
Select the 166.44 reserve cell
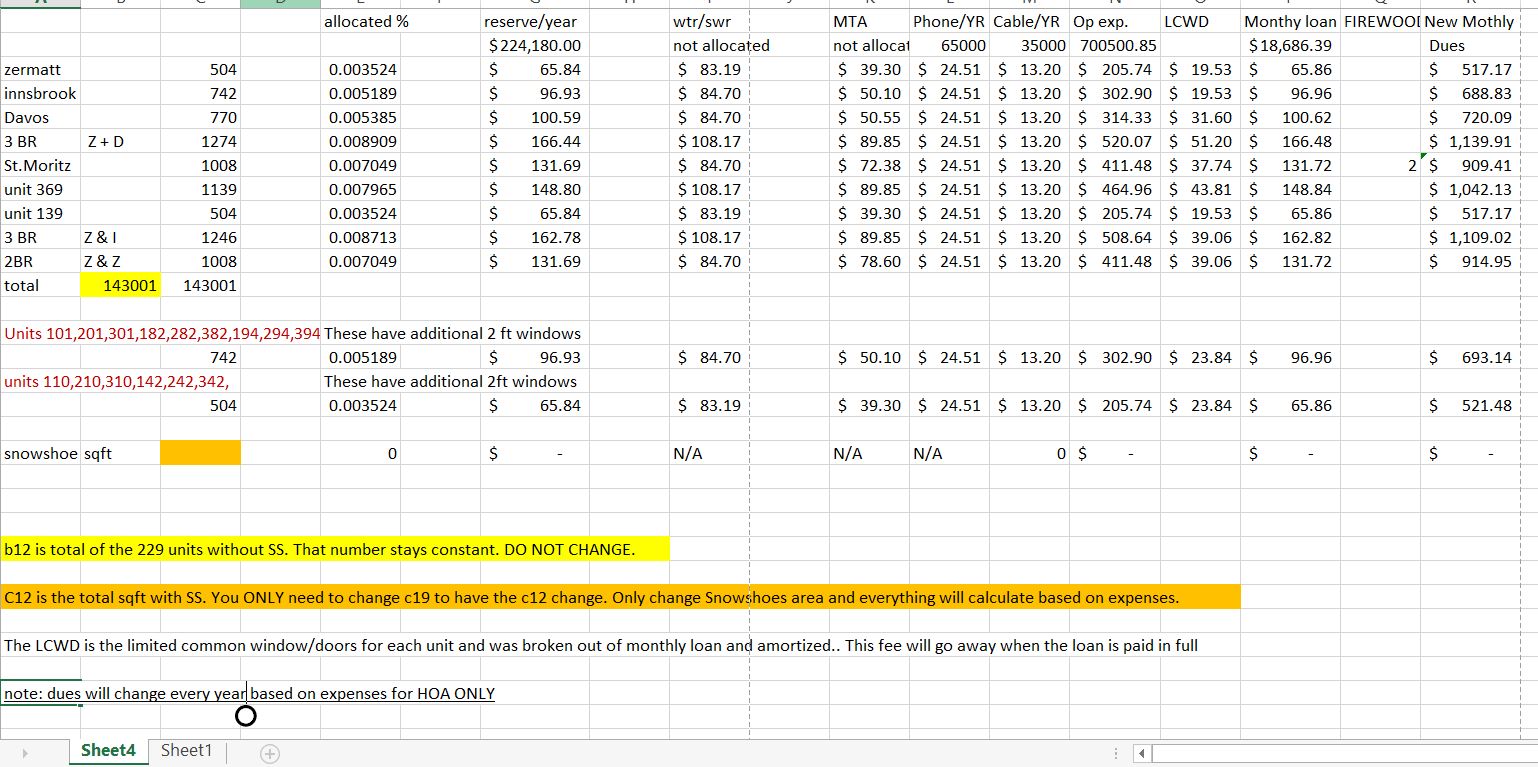[x=533, y=142]
